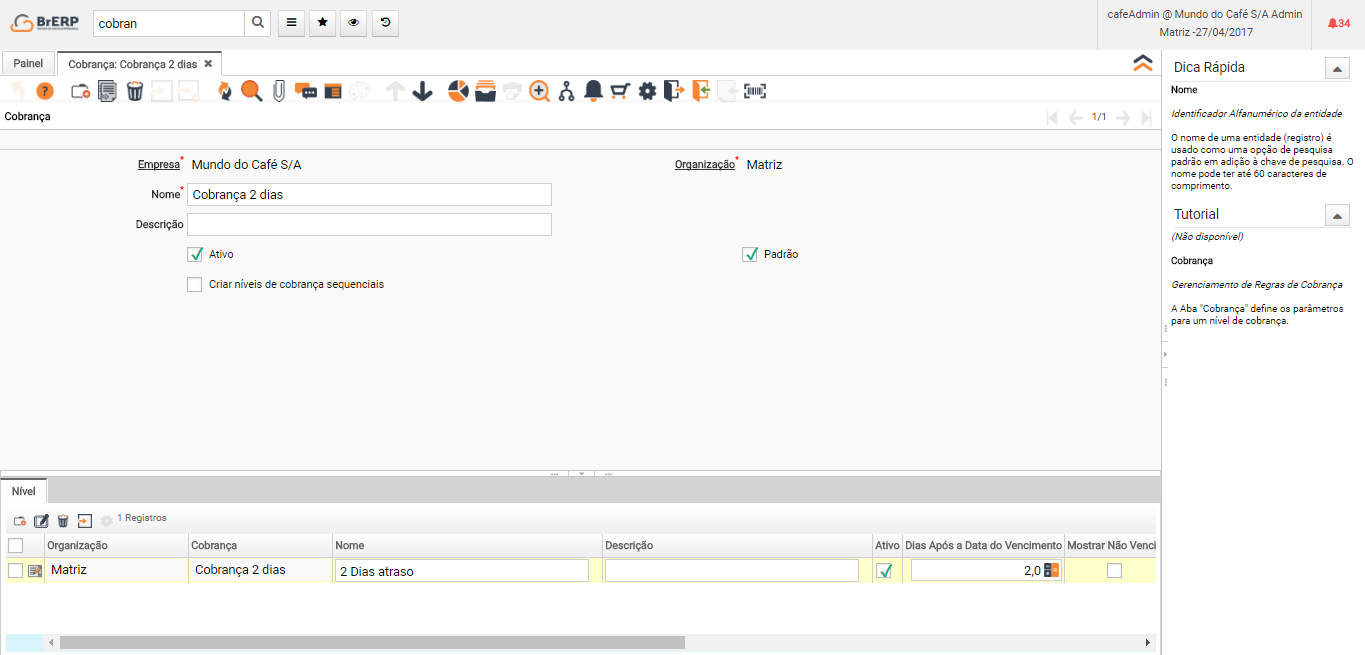This screenshot has width=1365, height=655.
Task: Add a new row in Nível tab
Action: pyautogui.click(x=19, y=521)
